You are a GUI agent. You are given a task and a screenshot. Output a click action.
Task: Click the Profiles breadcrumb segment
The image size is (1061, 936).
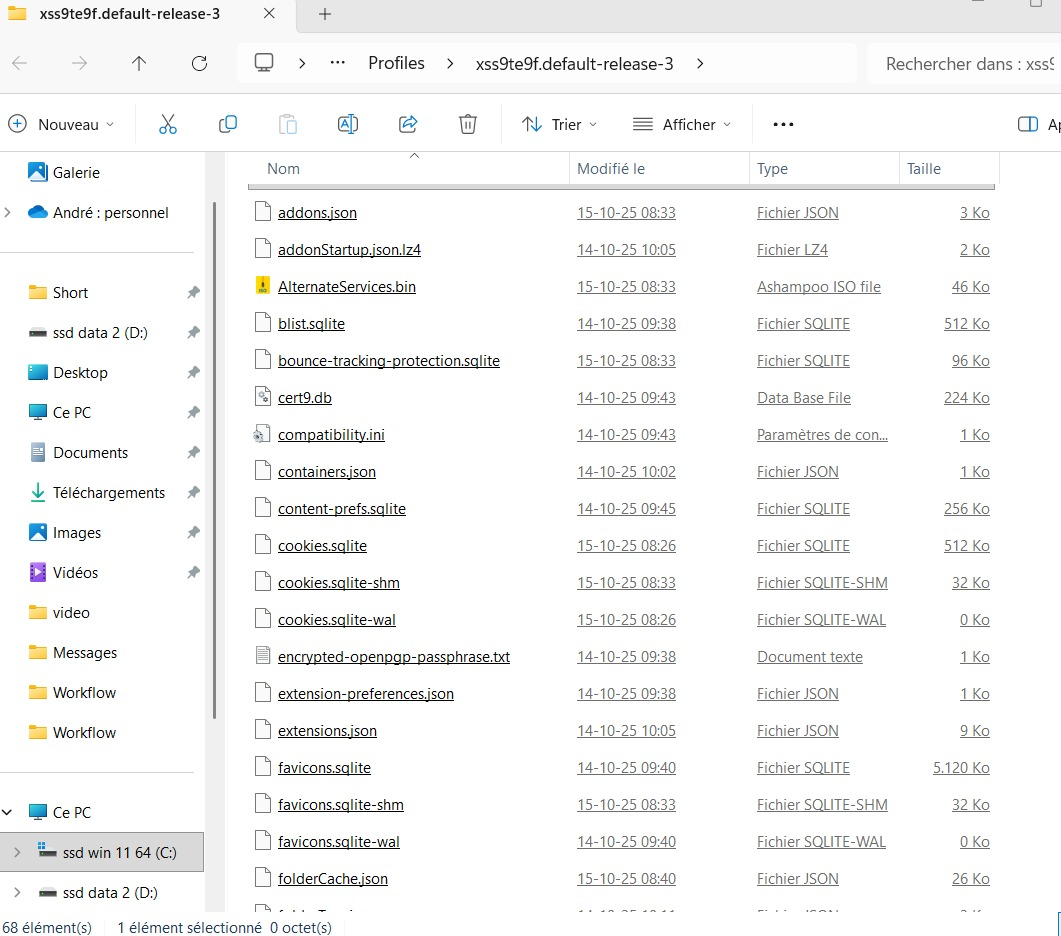point(396,63)
